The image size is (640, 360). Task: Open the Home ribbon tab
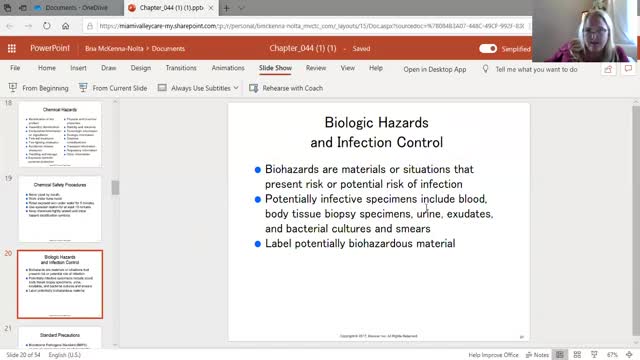tap(47, 68)
